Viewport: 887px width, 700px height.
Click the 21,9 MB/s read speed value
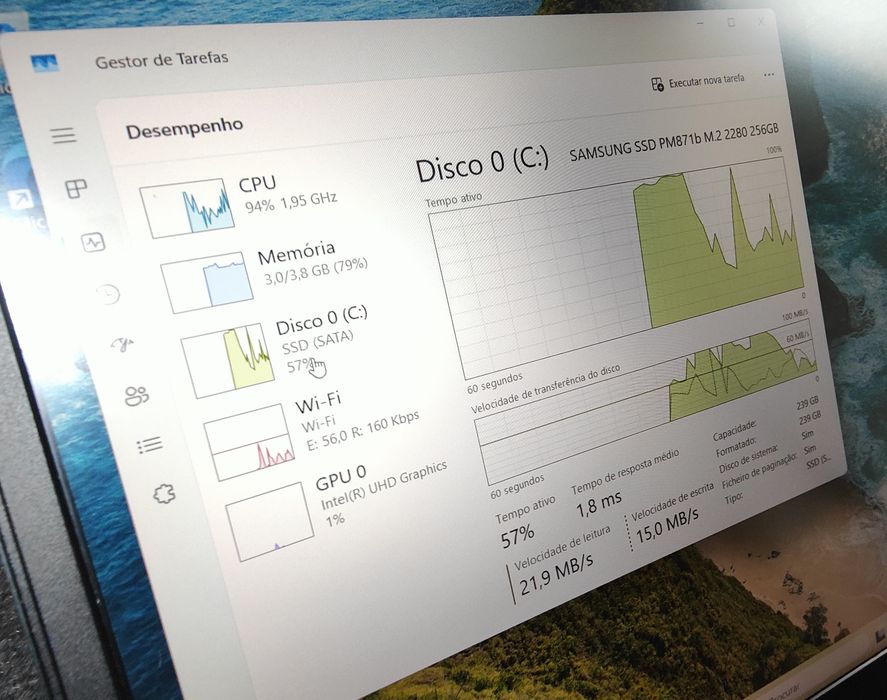(x=557, y=573)
